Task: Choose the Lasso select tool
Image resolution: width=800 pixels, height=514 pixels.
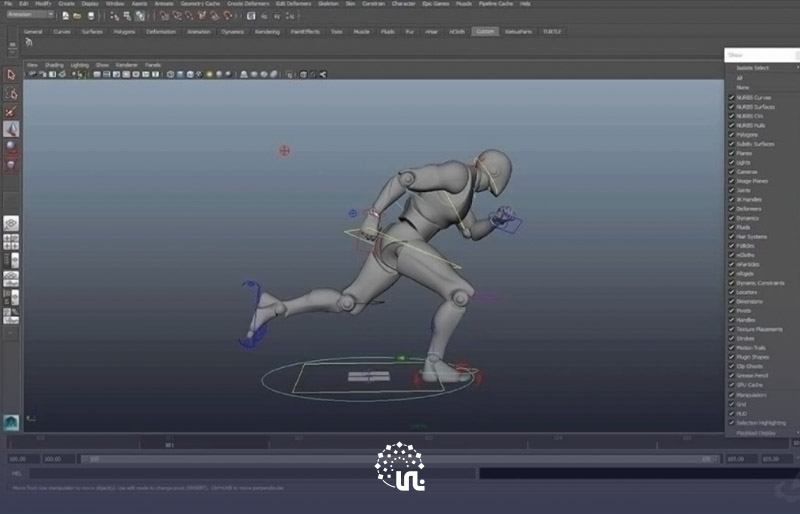Action: (x=11, y=94)
